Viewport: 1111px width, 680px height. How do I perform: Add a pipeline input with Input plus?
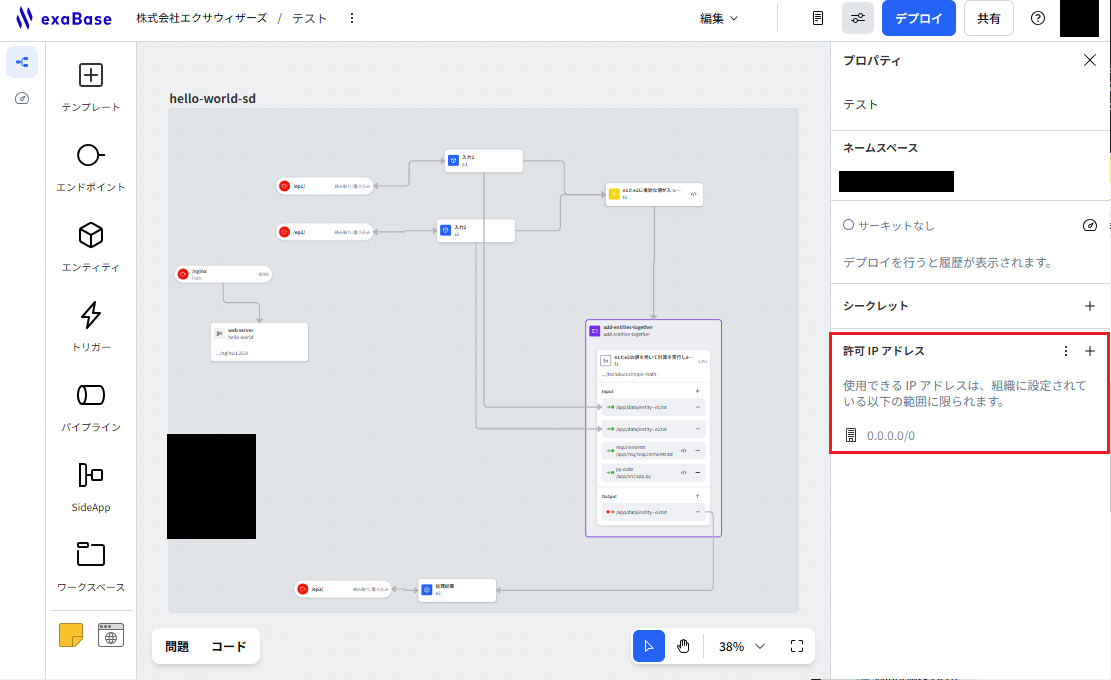click(697, 391)
